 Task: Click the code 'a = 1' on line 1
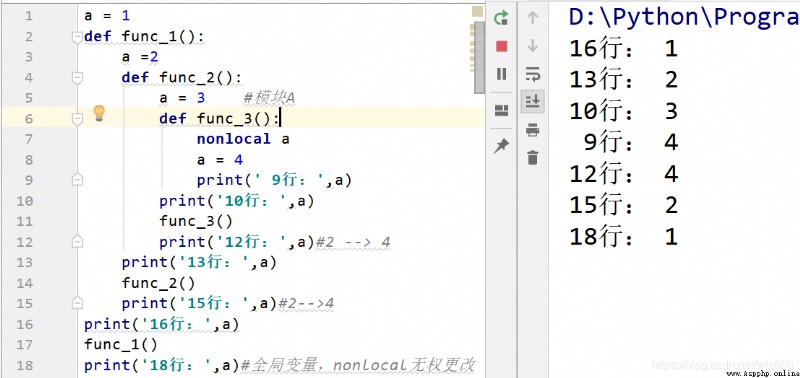click(107, 16)
